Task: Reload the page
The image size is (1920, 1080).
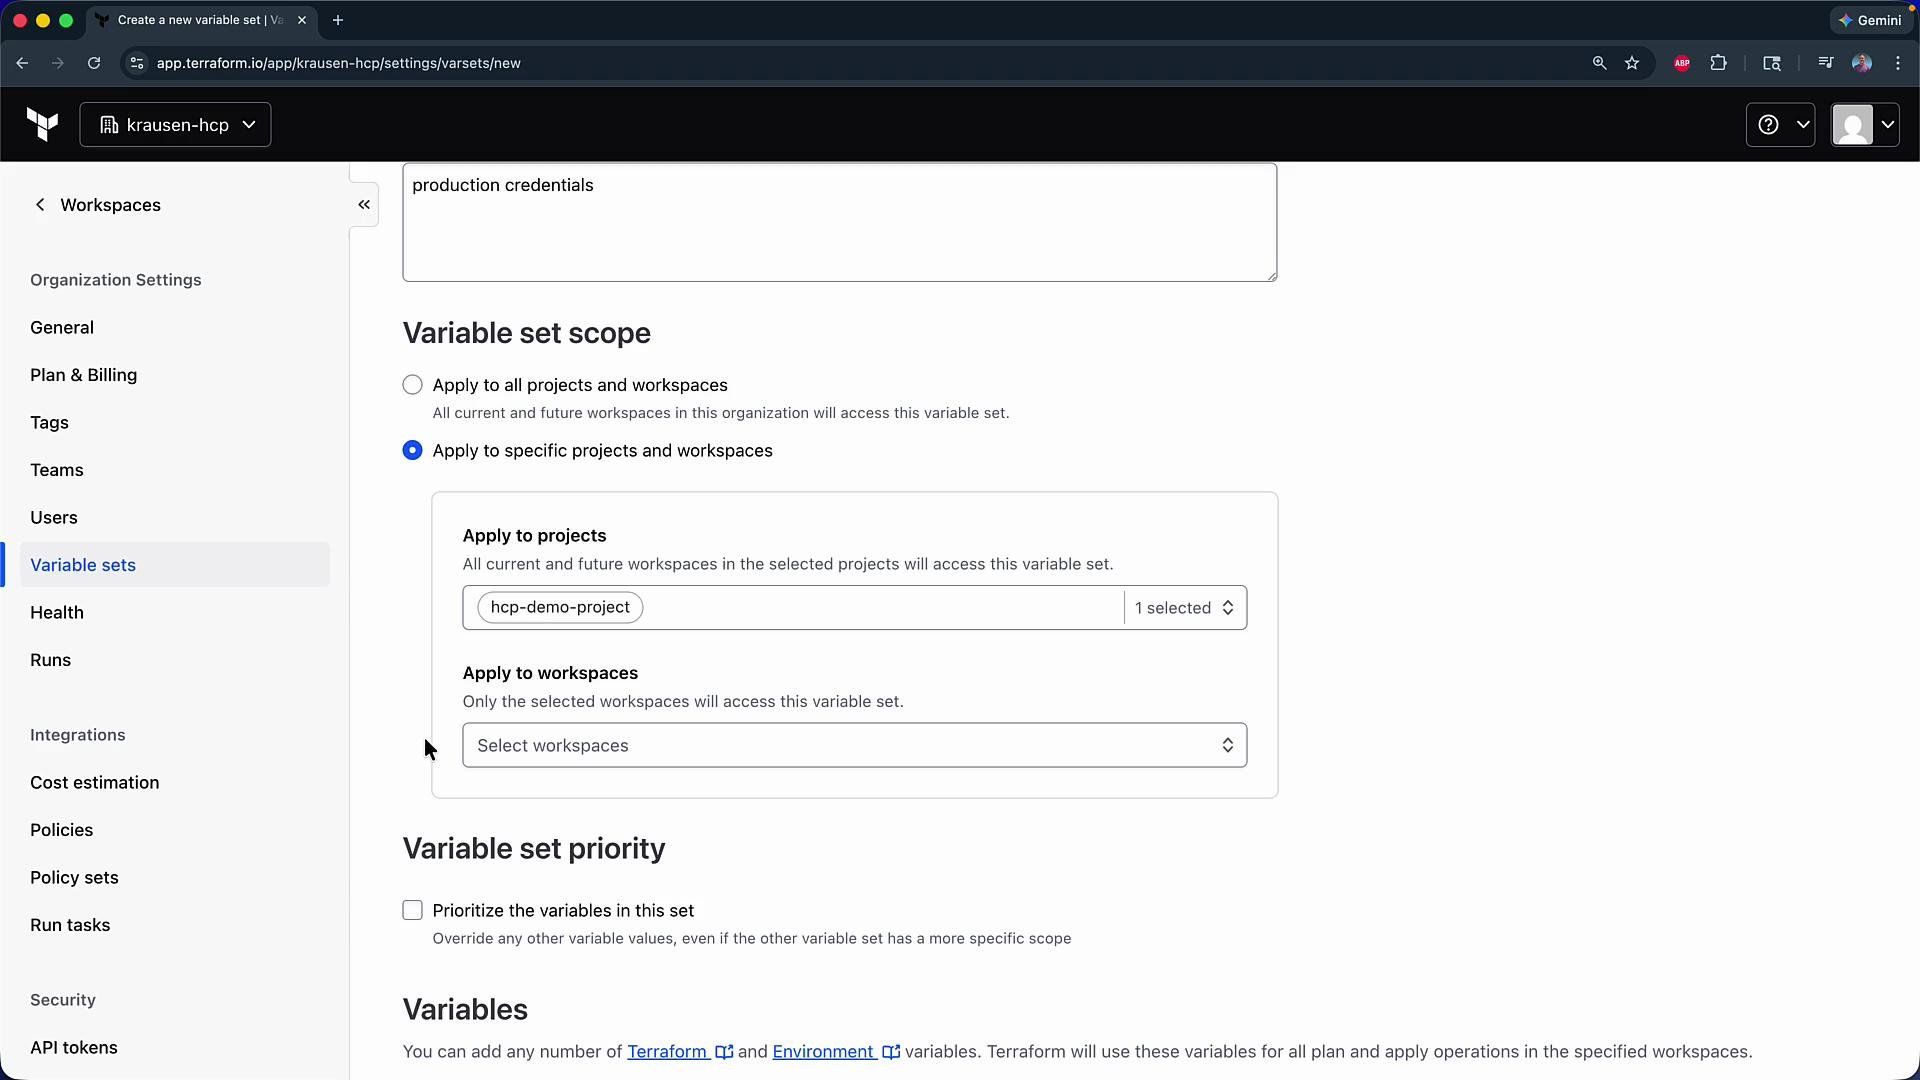Action: point(94,63)
